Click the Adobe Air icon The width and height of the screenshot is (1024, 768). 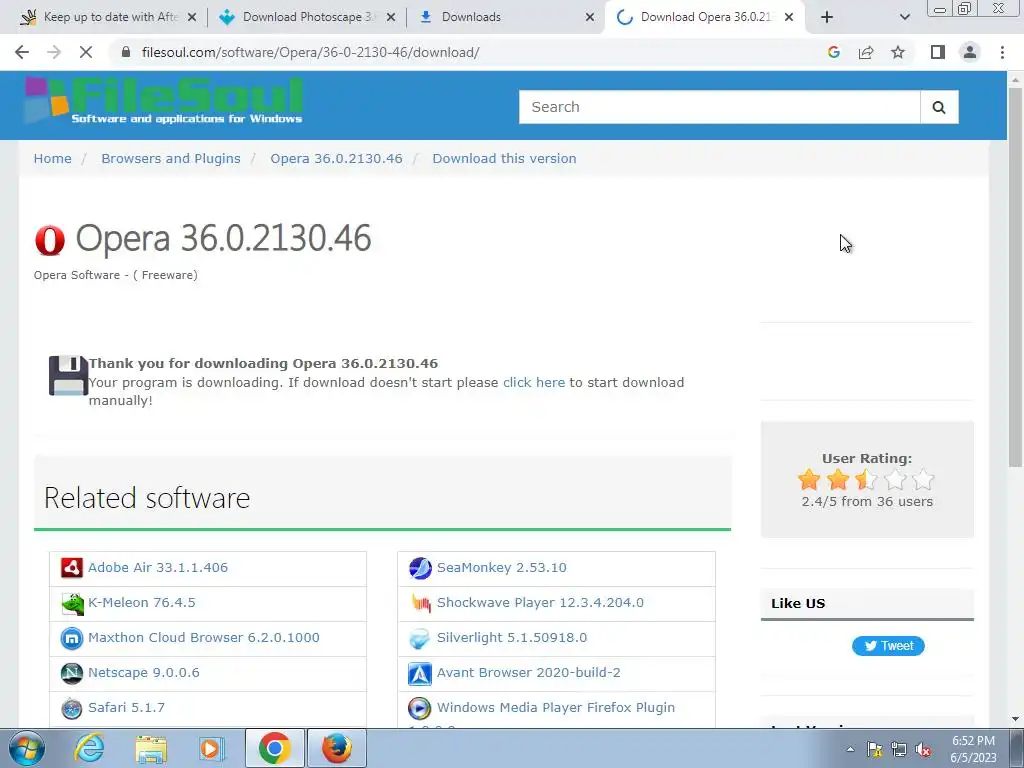(x=72, y=568)
